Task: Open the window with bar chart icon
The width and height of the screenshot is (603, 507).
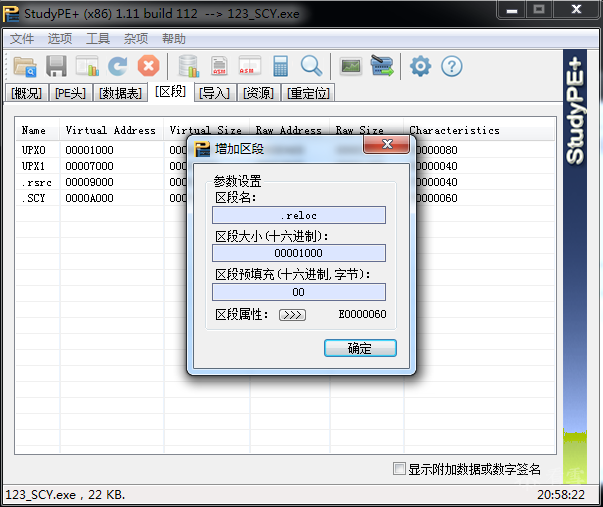Action: point(87,66)
